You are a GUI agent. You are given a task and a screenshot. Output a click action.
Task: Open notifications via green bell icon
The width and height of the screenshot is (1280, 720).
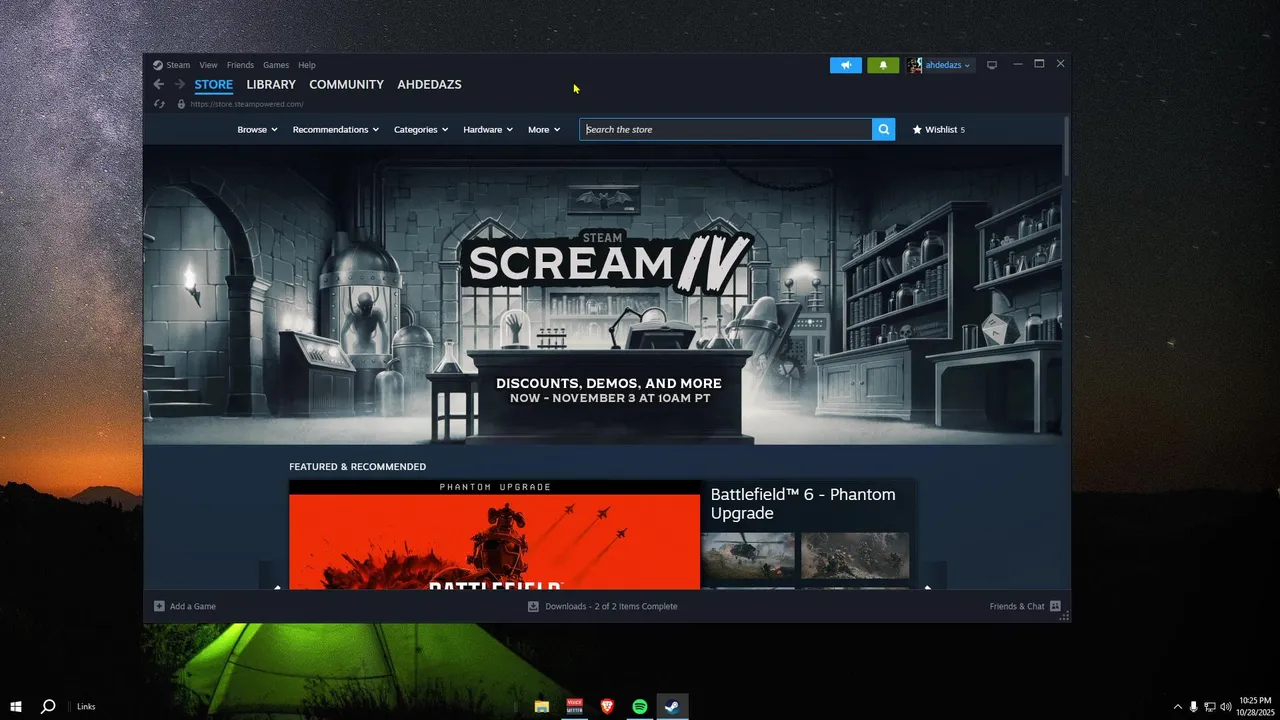(883, 65)
